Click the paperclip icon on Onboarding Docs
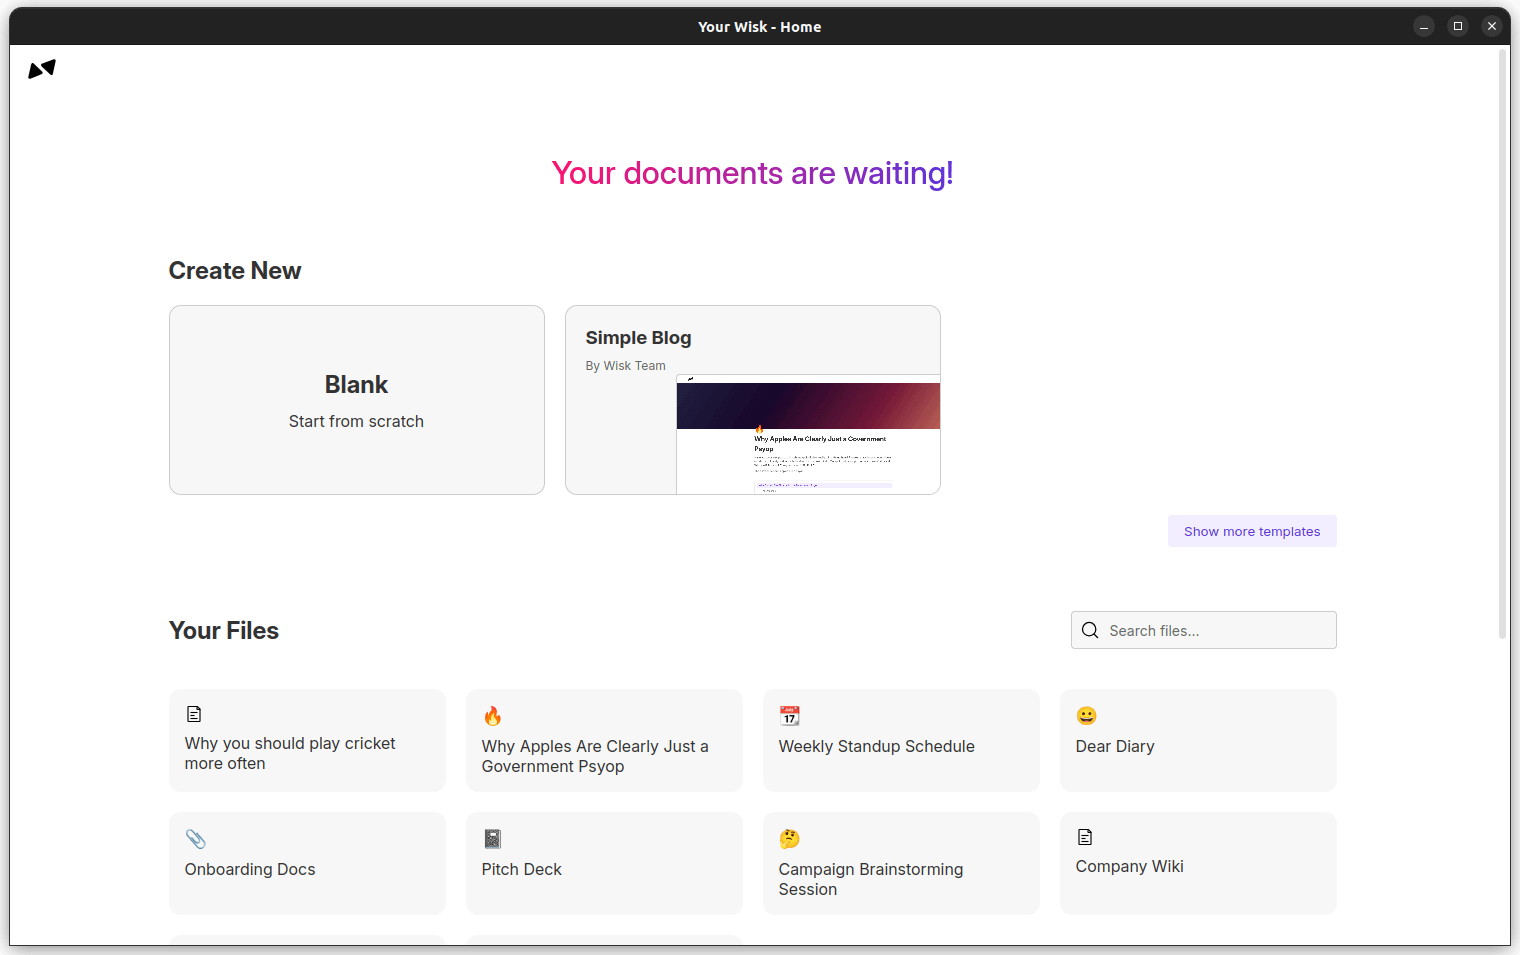This screenshot has height=955, width=1520. (196, 839)
